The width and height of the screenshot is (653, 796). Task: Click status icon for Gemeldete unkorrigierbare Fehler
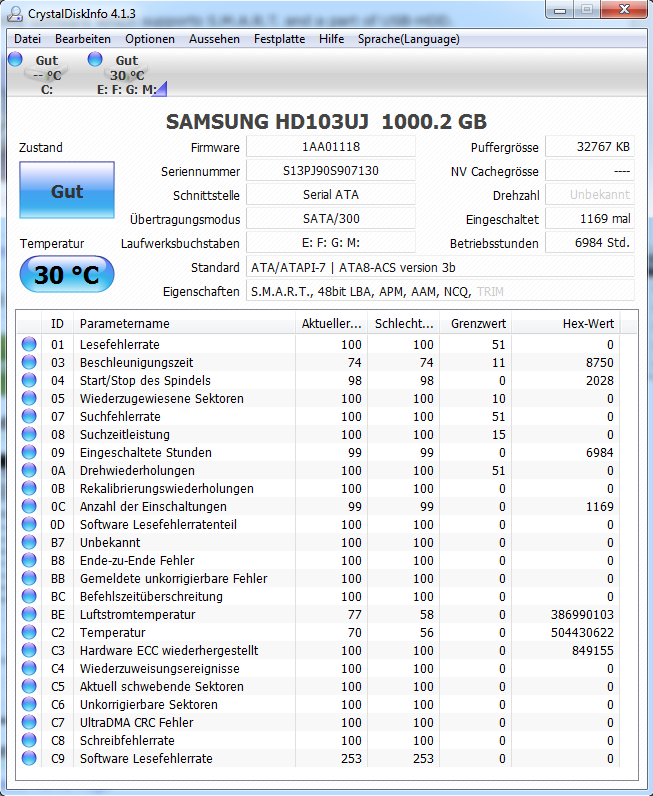(x=29, y=578)
